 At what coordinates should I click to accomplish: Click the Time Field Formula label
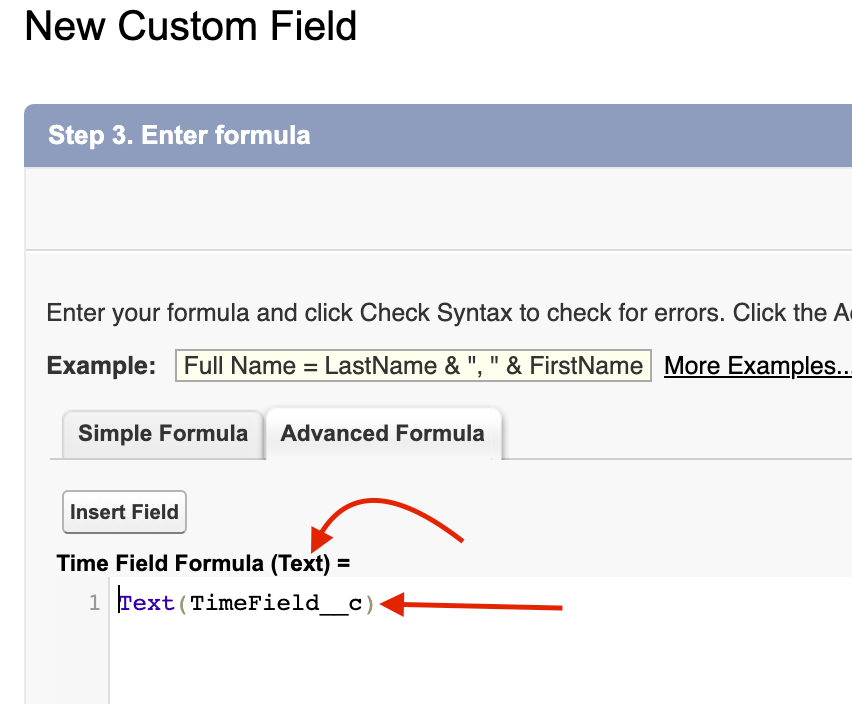pyautogui.click(x=160, y=563)
